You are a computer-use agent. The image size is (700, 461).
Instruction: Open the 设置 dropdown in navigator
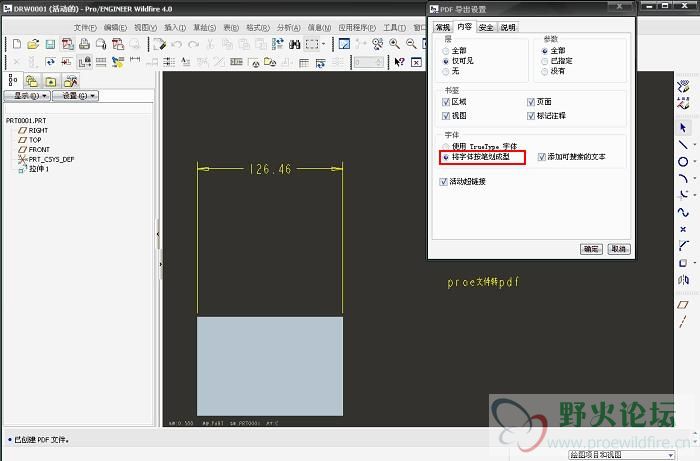point(75,96)
